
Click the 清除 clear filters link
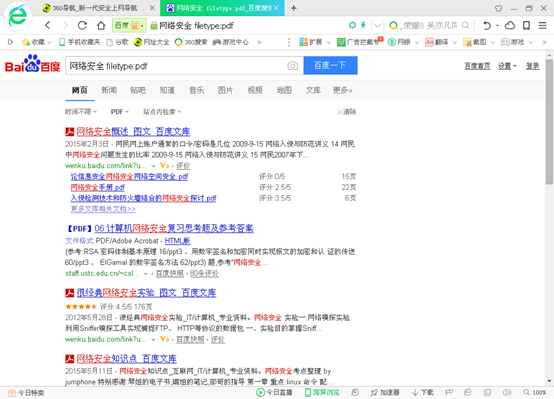[347, 112]
